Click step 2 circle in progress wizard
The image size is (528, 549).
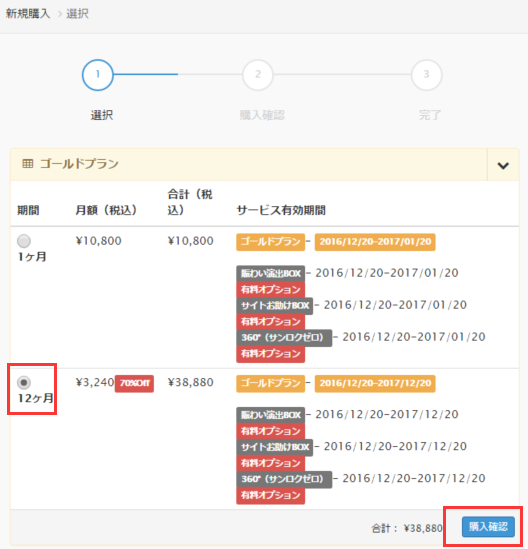click(258, 75)
